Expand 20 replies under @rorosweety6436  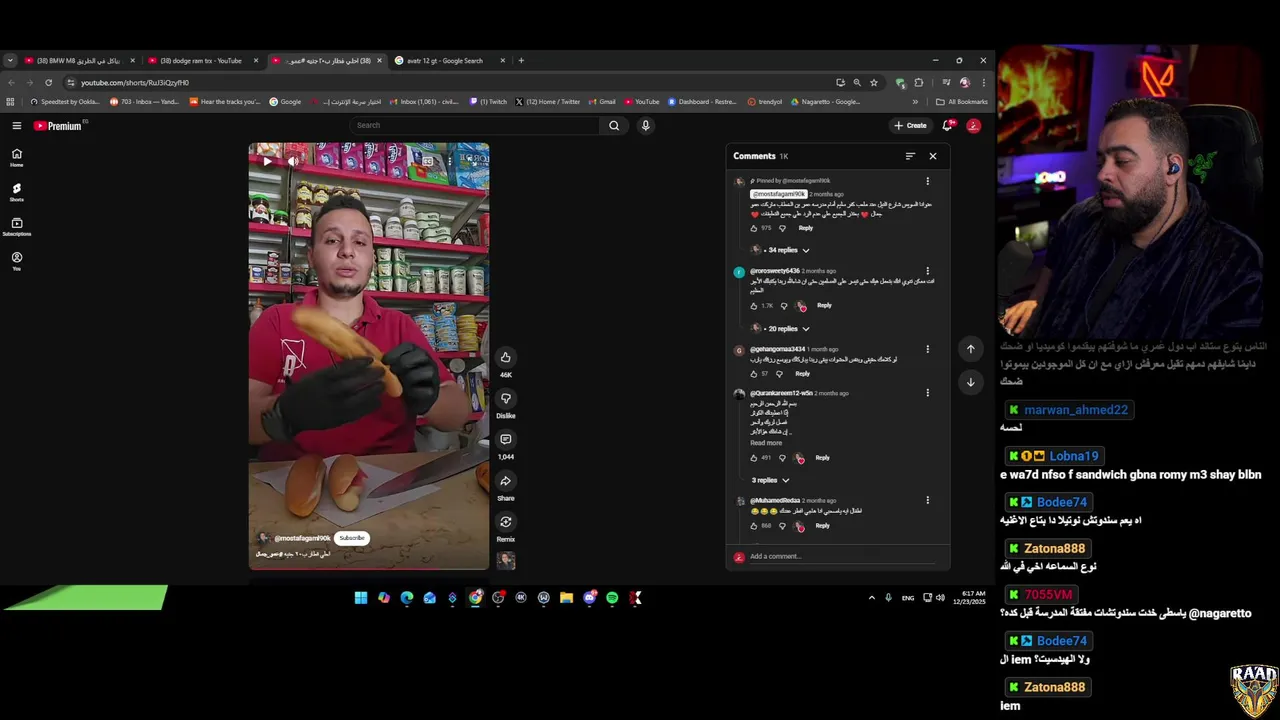click(781, 328)
